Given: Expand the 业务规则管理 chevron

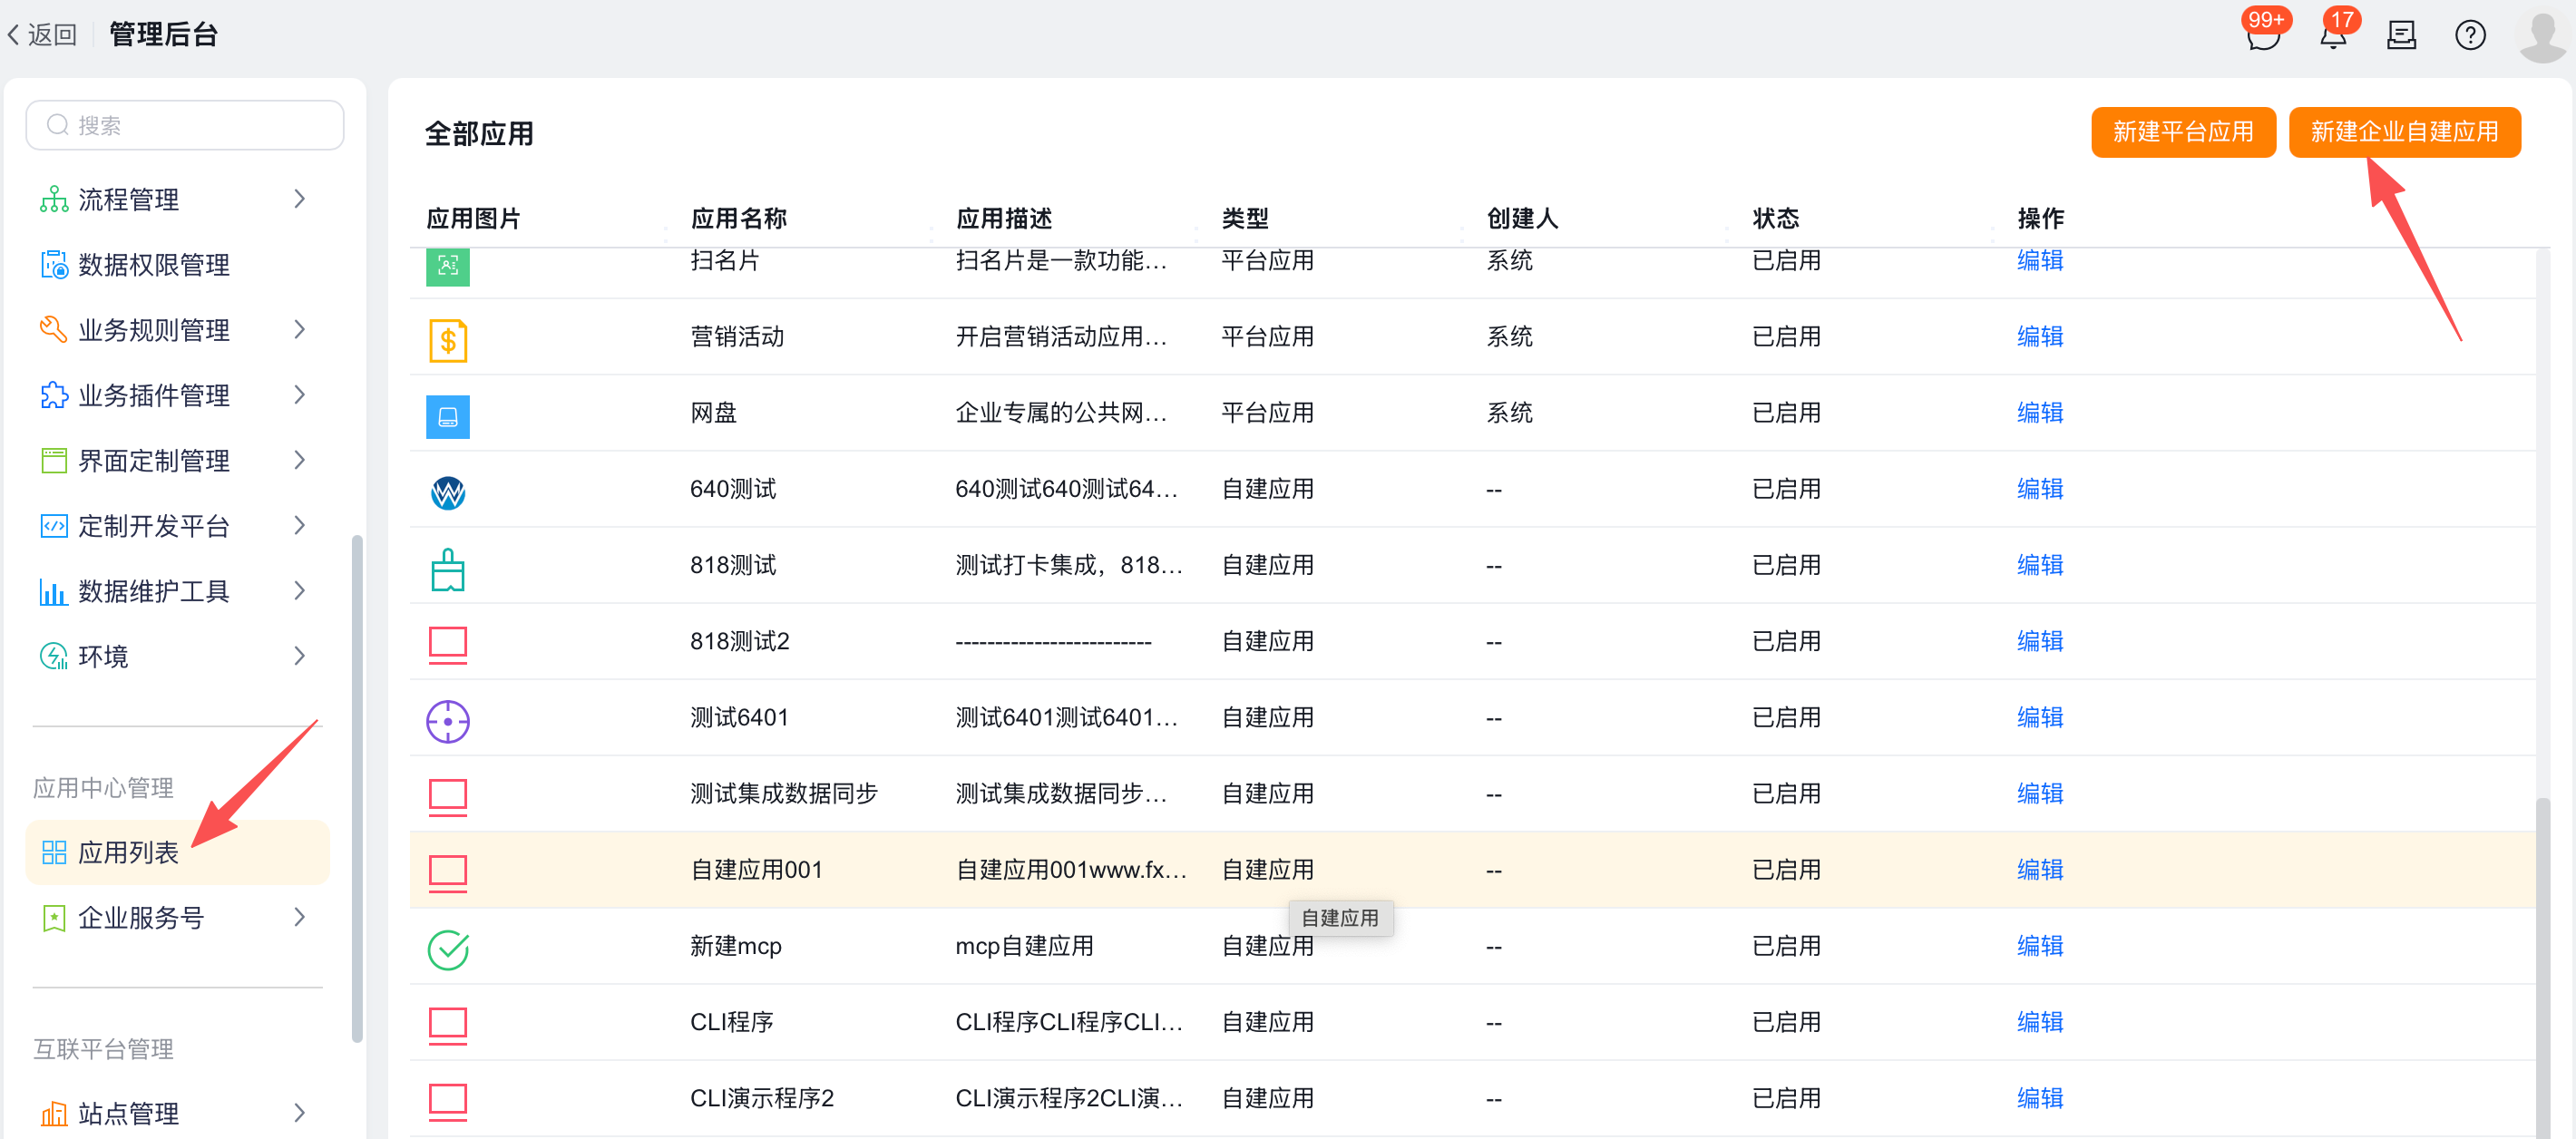Looking at the screenshot, I should [x=299, y=329].
